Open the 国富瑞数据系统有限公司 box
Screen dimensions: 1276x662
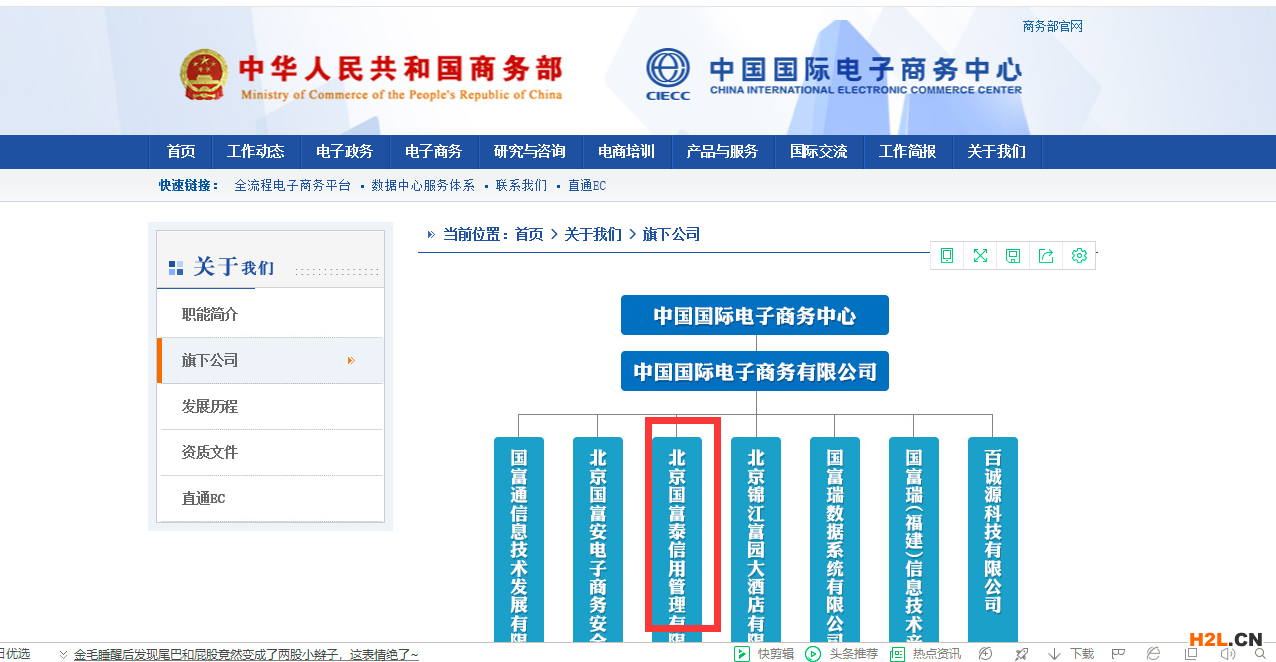click(835, 540)
